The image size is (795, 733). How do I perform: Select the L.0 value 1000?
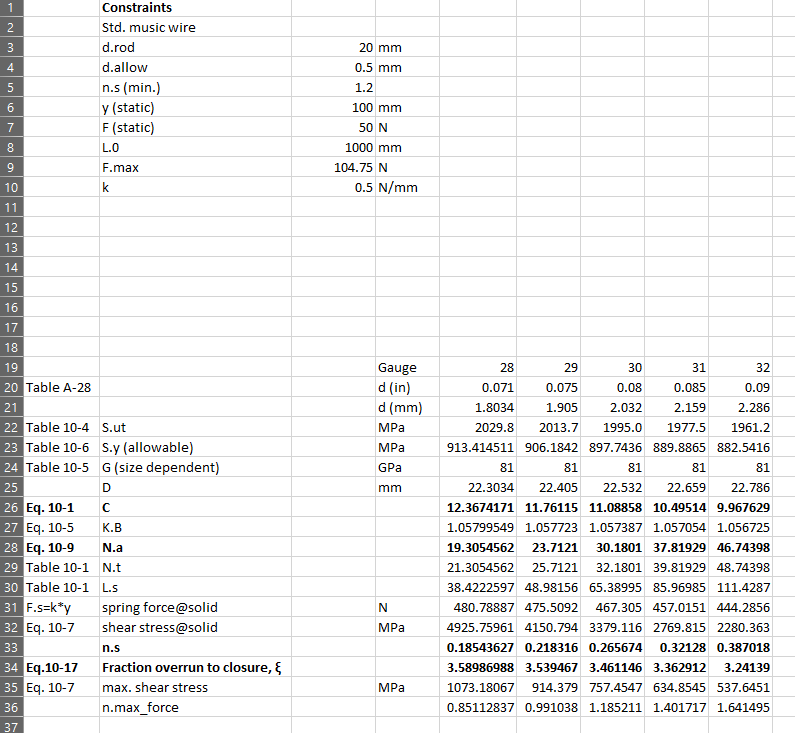(333, 148)
